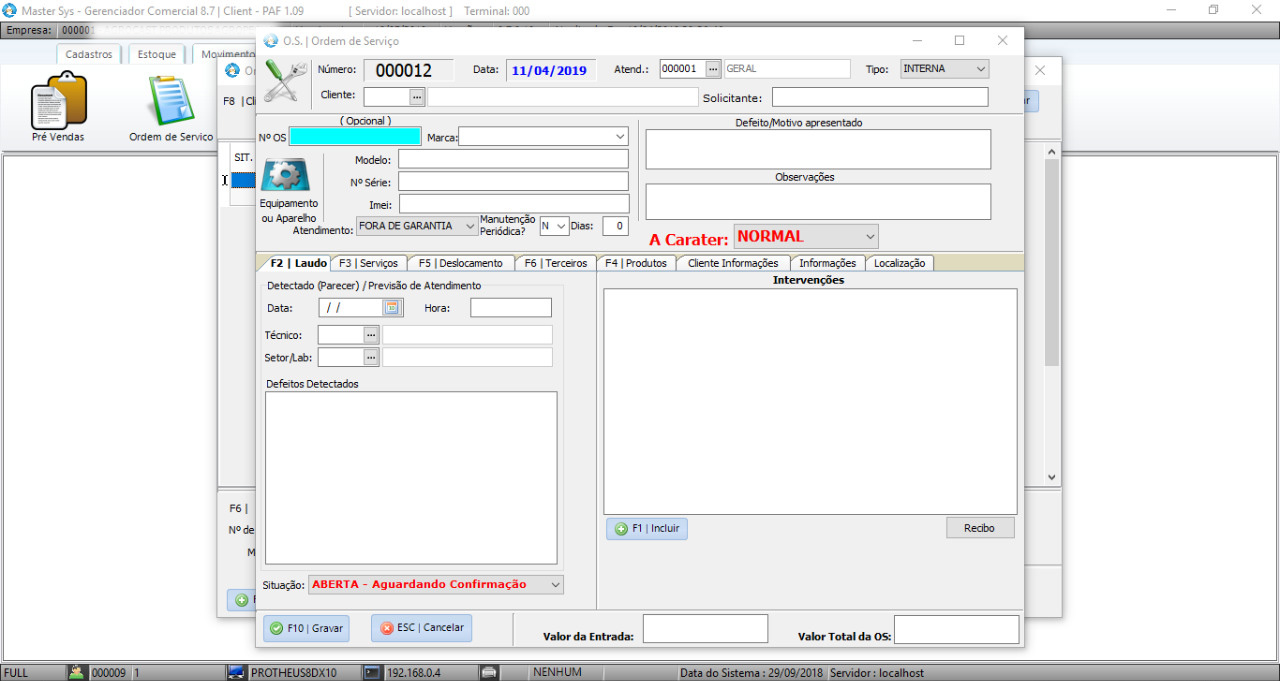The height and width of the screenshot is (681, 1280).
Task: Click the Recibo button
Action: tap(980, 528)
